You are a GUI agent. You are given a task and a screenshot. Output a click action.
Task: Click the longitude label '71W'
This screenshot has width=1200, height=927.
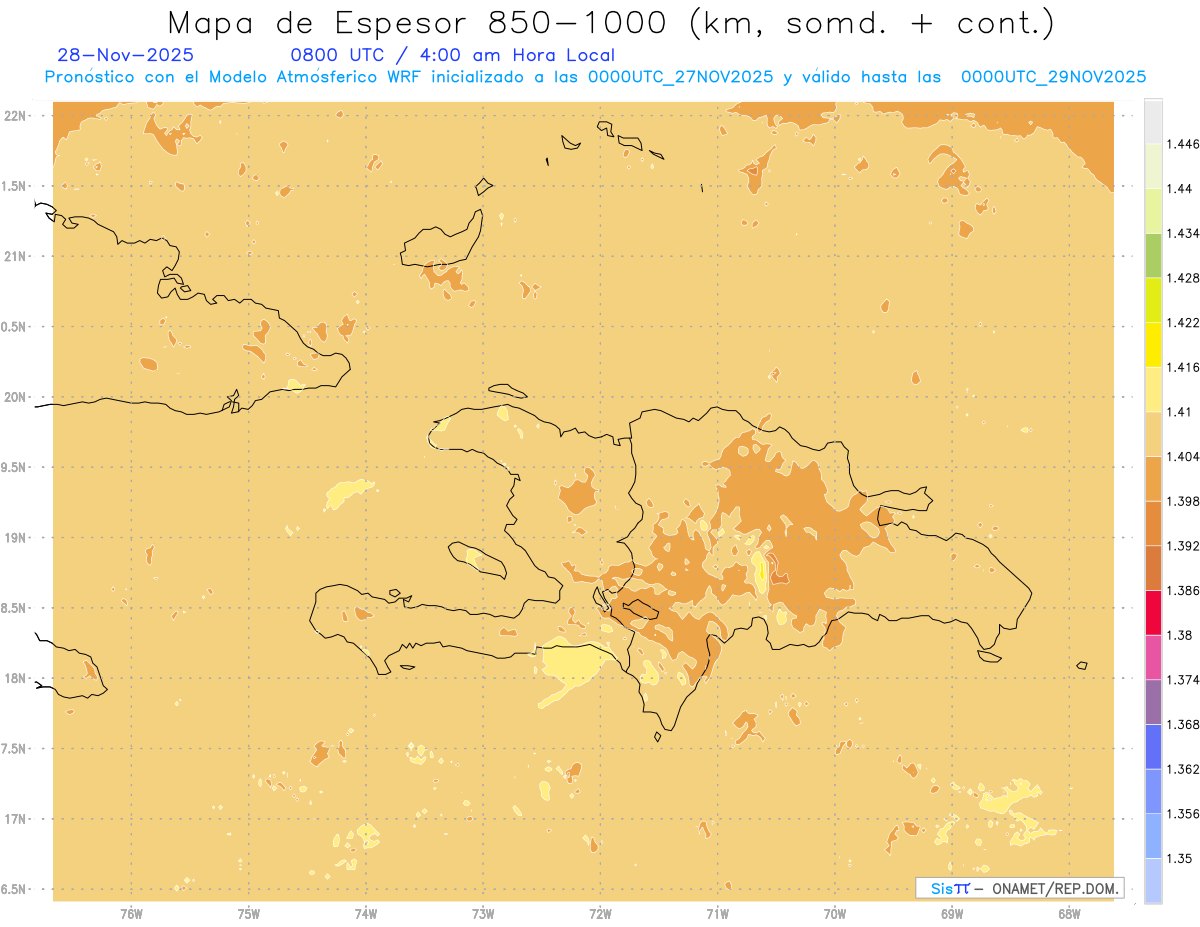pyautogui.click(x=717, y=913)
